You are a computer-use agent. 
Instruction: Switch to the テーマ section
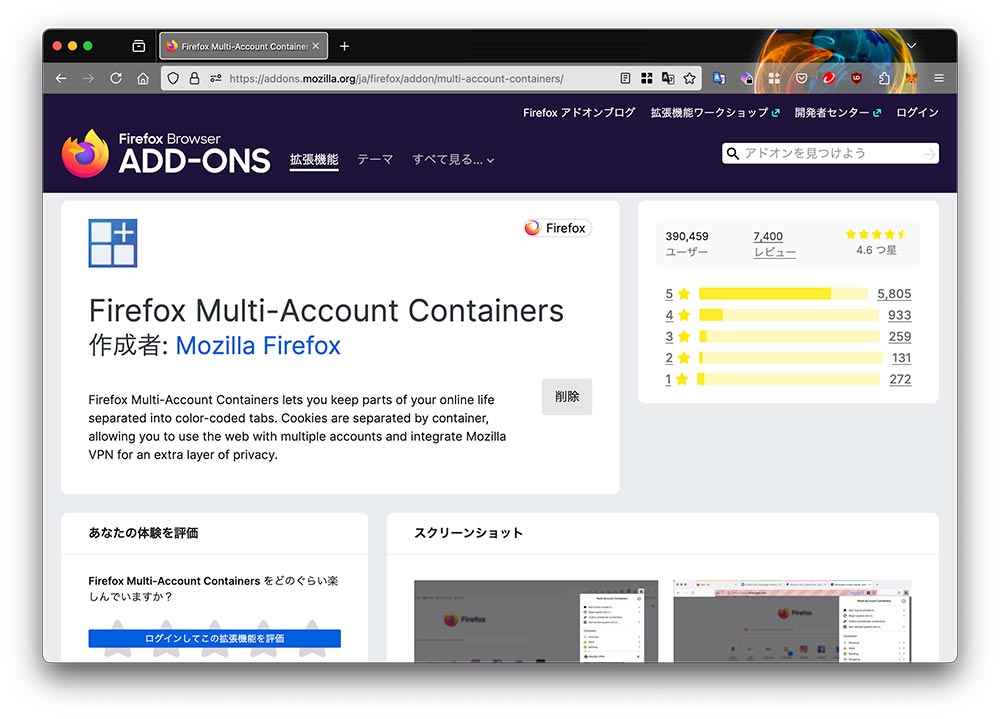[375, 159]
